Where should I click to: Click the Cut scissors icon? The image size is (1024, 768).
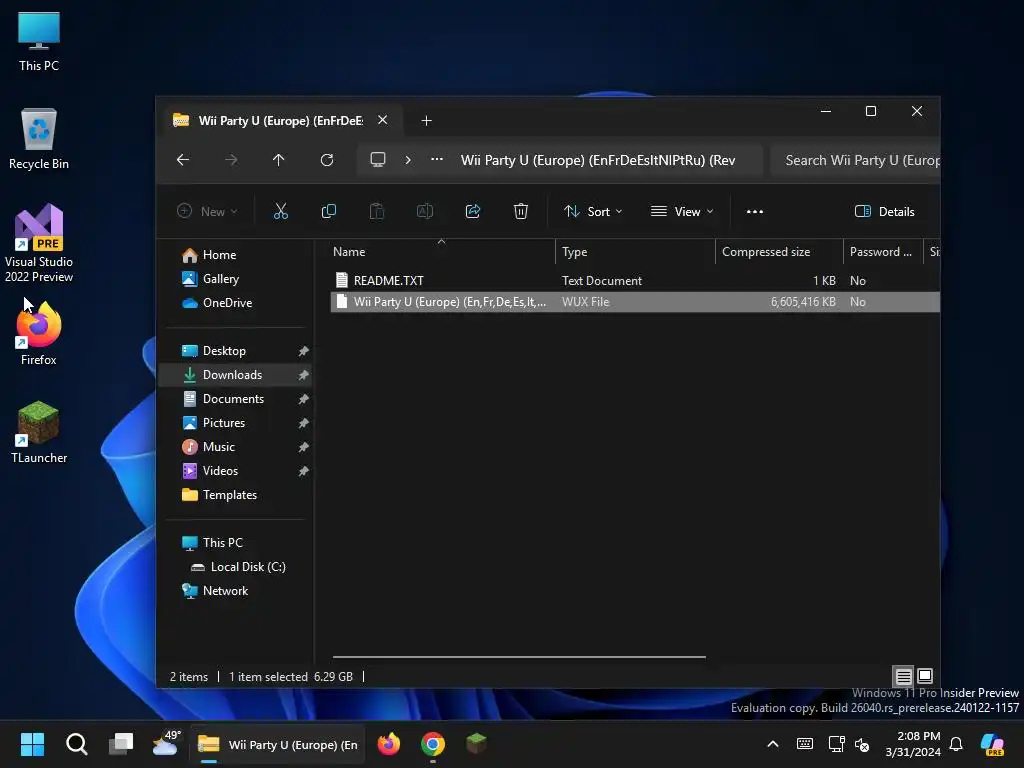tap(281, 211)
